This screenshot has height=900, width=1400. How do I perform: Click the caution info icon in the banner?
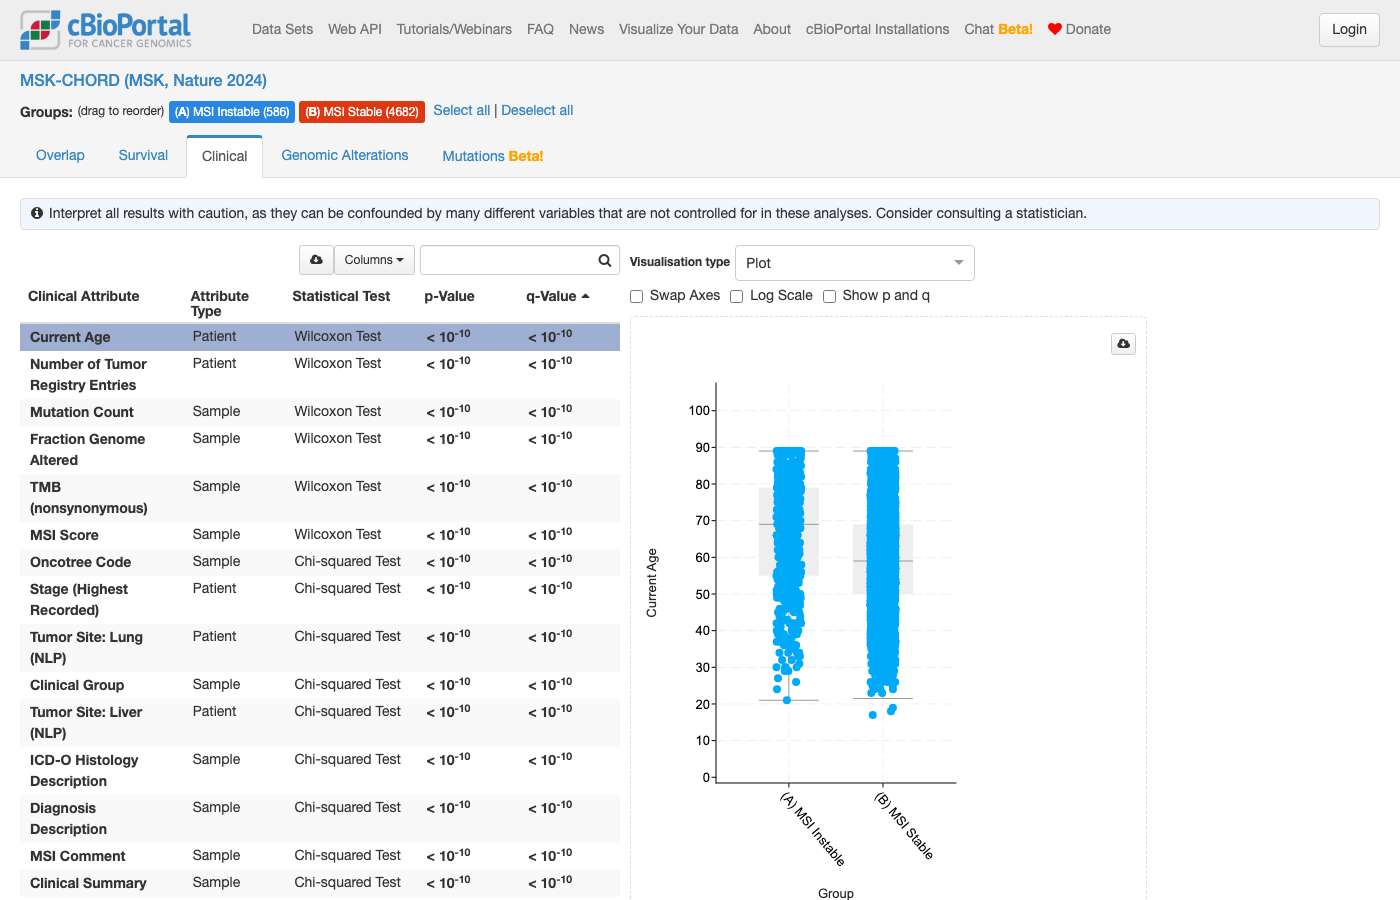point(37,213)
